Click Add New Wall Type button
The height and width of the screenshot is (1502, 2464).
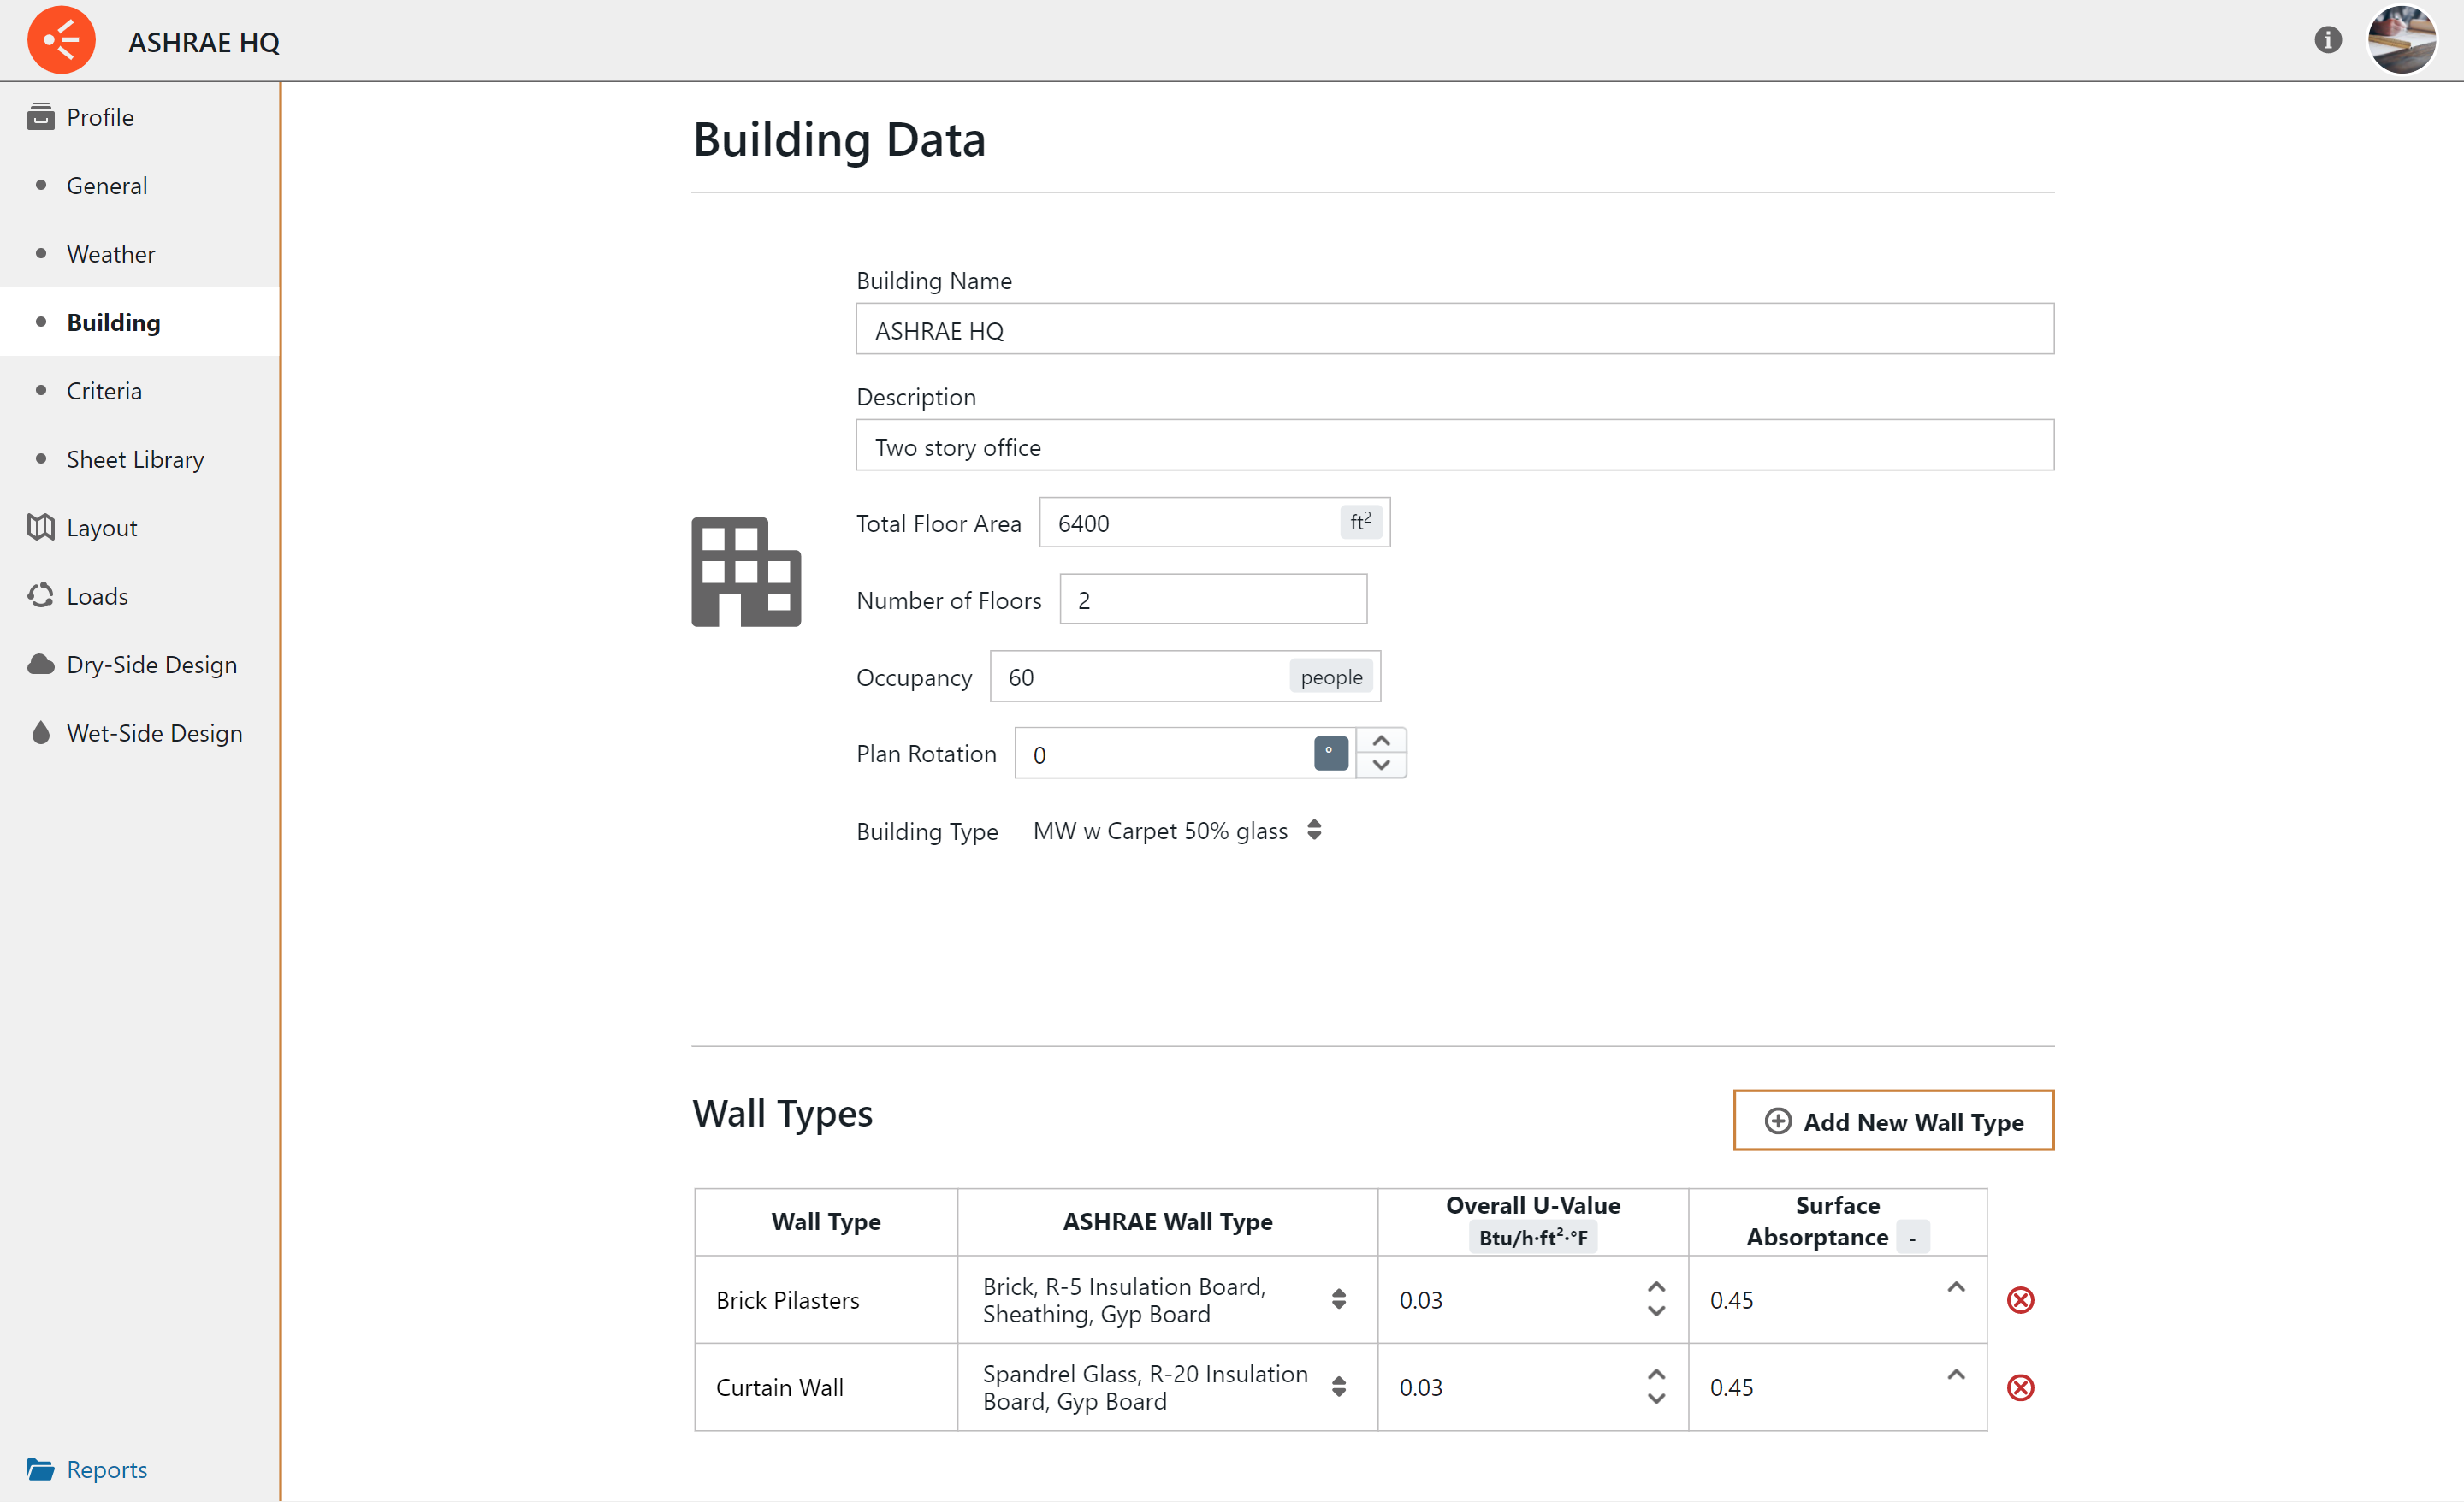1892,1121
